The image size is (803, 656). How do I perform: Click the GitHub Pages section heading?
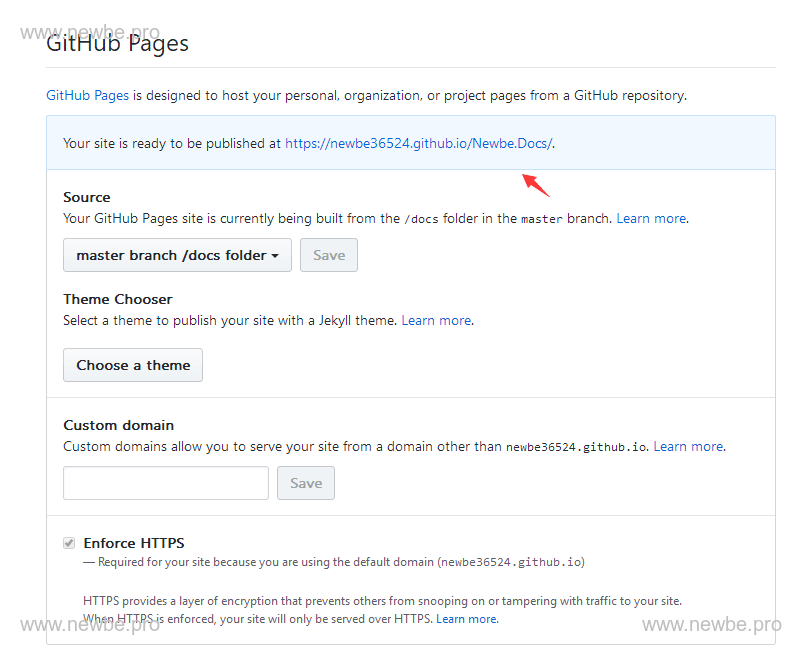[x=118, y=43]
